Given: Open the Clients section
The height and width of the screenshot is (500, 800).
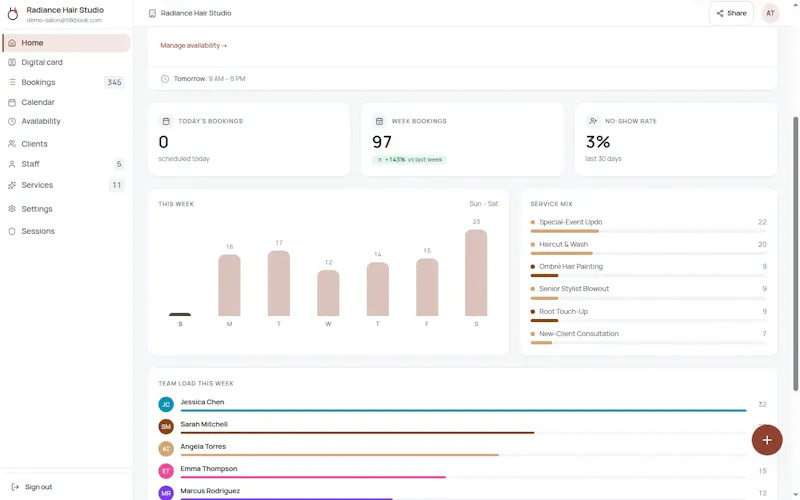Looking at the screenshot, I should pos(66,144).
